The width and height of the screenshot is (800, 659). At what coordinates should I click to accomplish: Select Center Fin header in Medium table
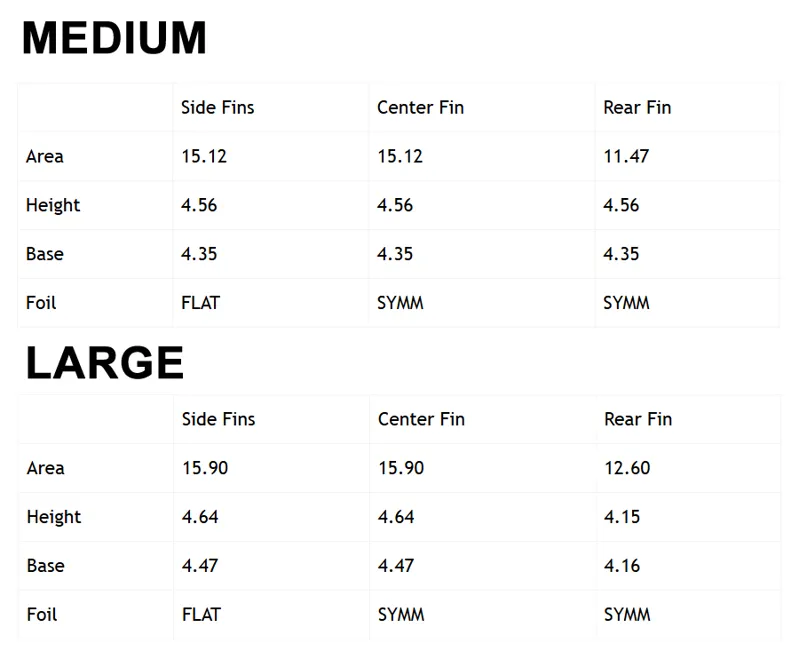[420, 108]
